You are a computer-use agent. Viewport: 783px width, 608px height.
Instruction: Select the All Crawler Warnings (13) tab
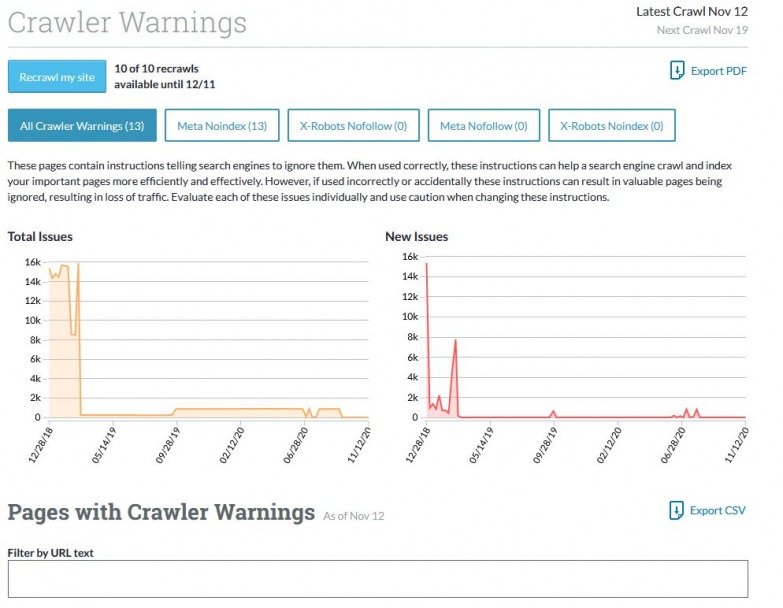[82, 126]
